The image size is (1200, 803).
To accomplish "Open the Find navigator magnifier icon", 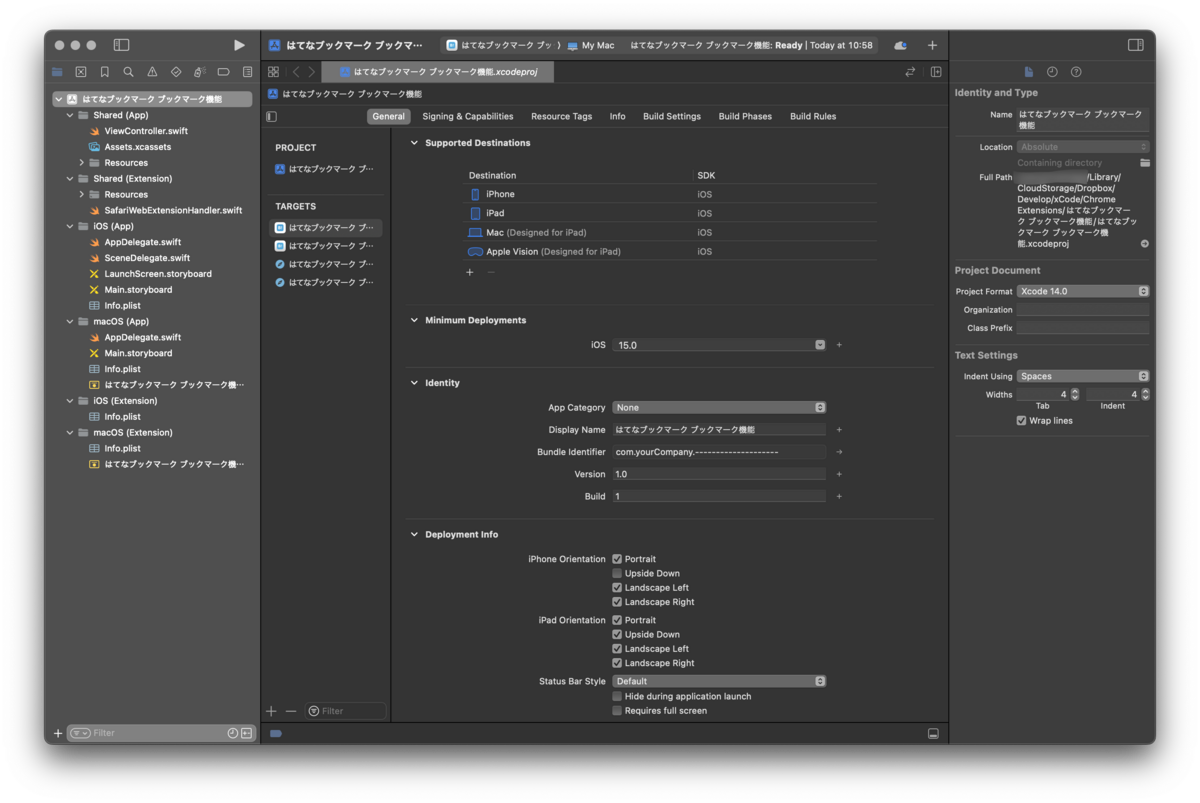I will coord(128,72).
